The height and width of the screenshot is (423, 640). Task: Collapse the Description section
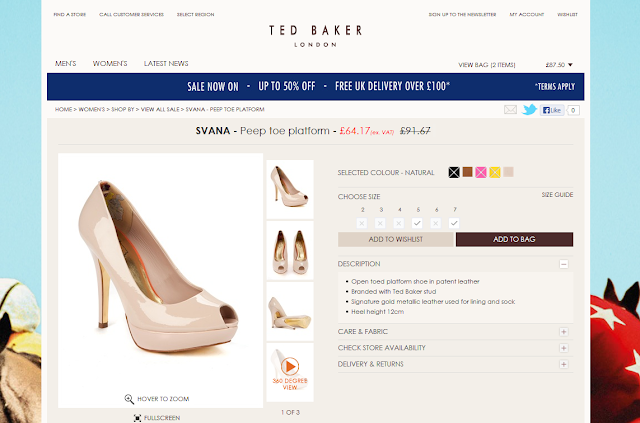pyautogui.click(x=564, y=264)
